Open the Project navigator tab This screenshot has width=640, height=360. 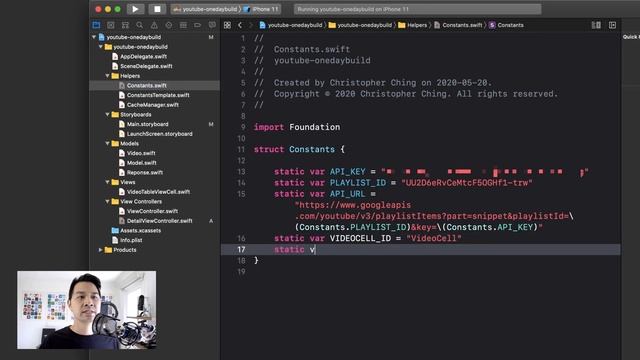point(96,25)
